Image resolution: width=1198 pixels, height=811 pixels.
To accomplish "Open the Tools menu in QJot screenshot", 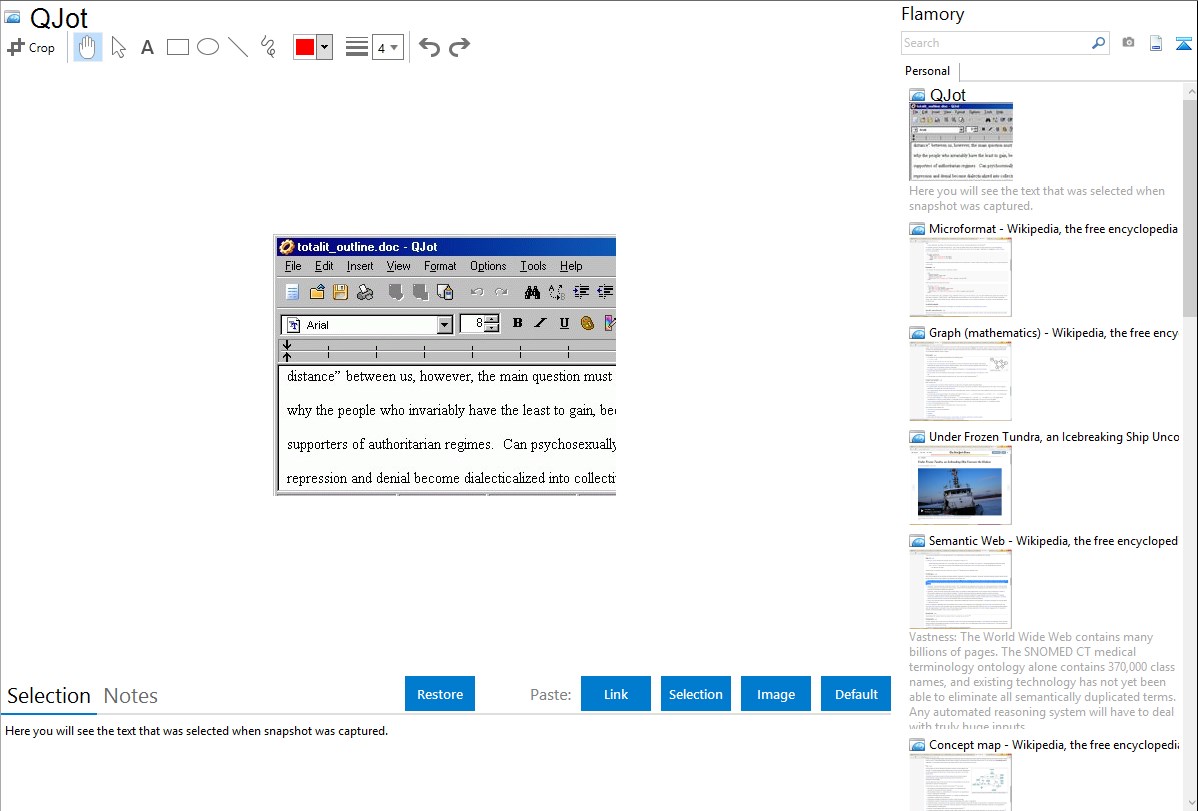I will (533, 266).
